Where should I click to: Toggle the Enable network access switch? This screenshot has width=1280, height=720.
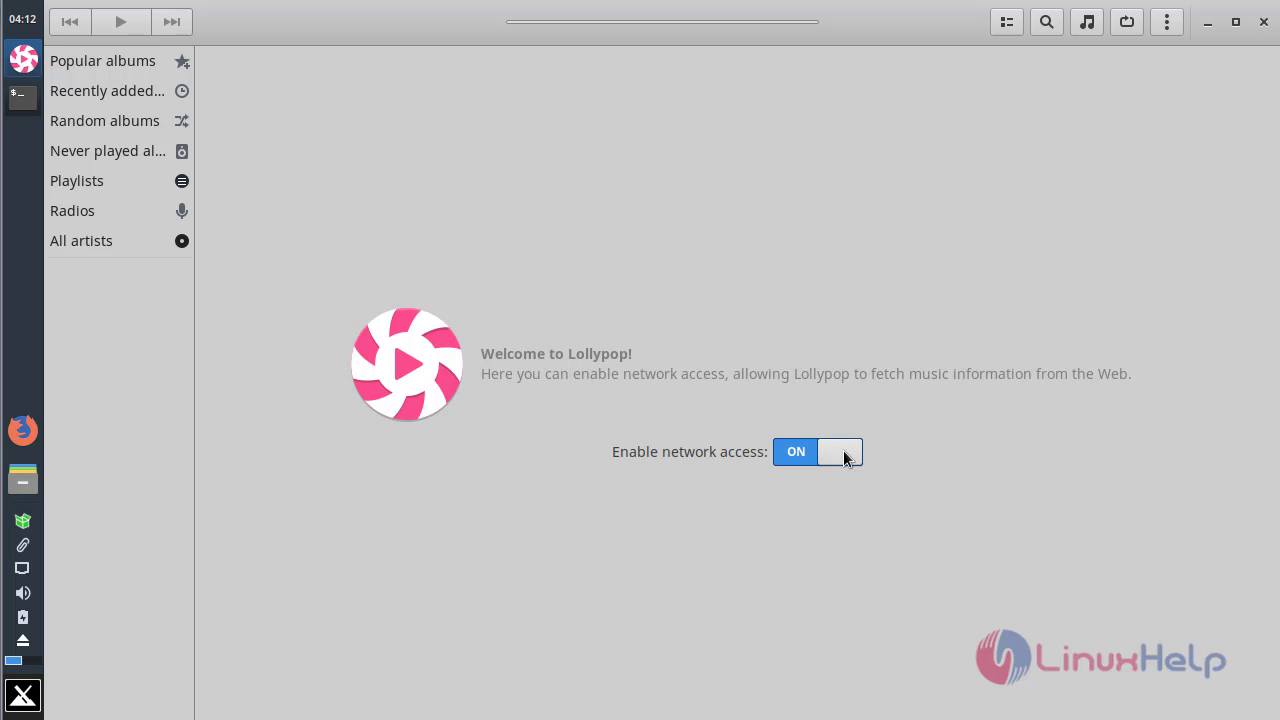coord(818,452)
